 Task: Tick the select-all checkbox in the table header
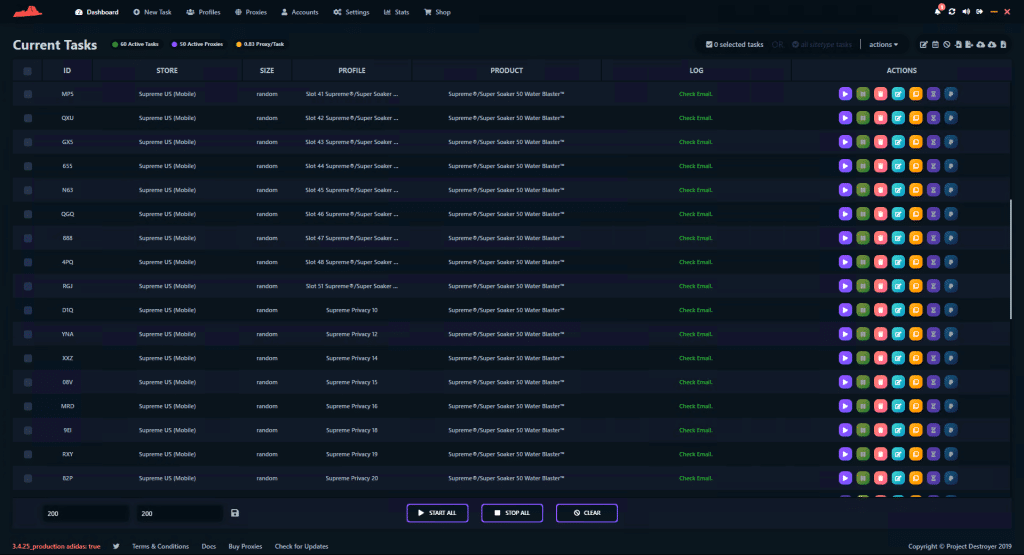27,71
